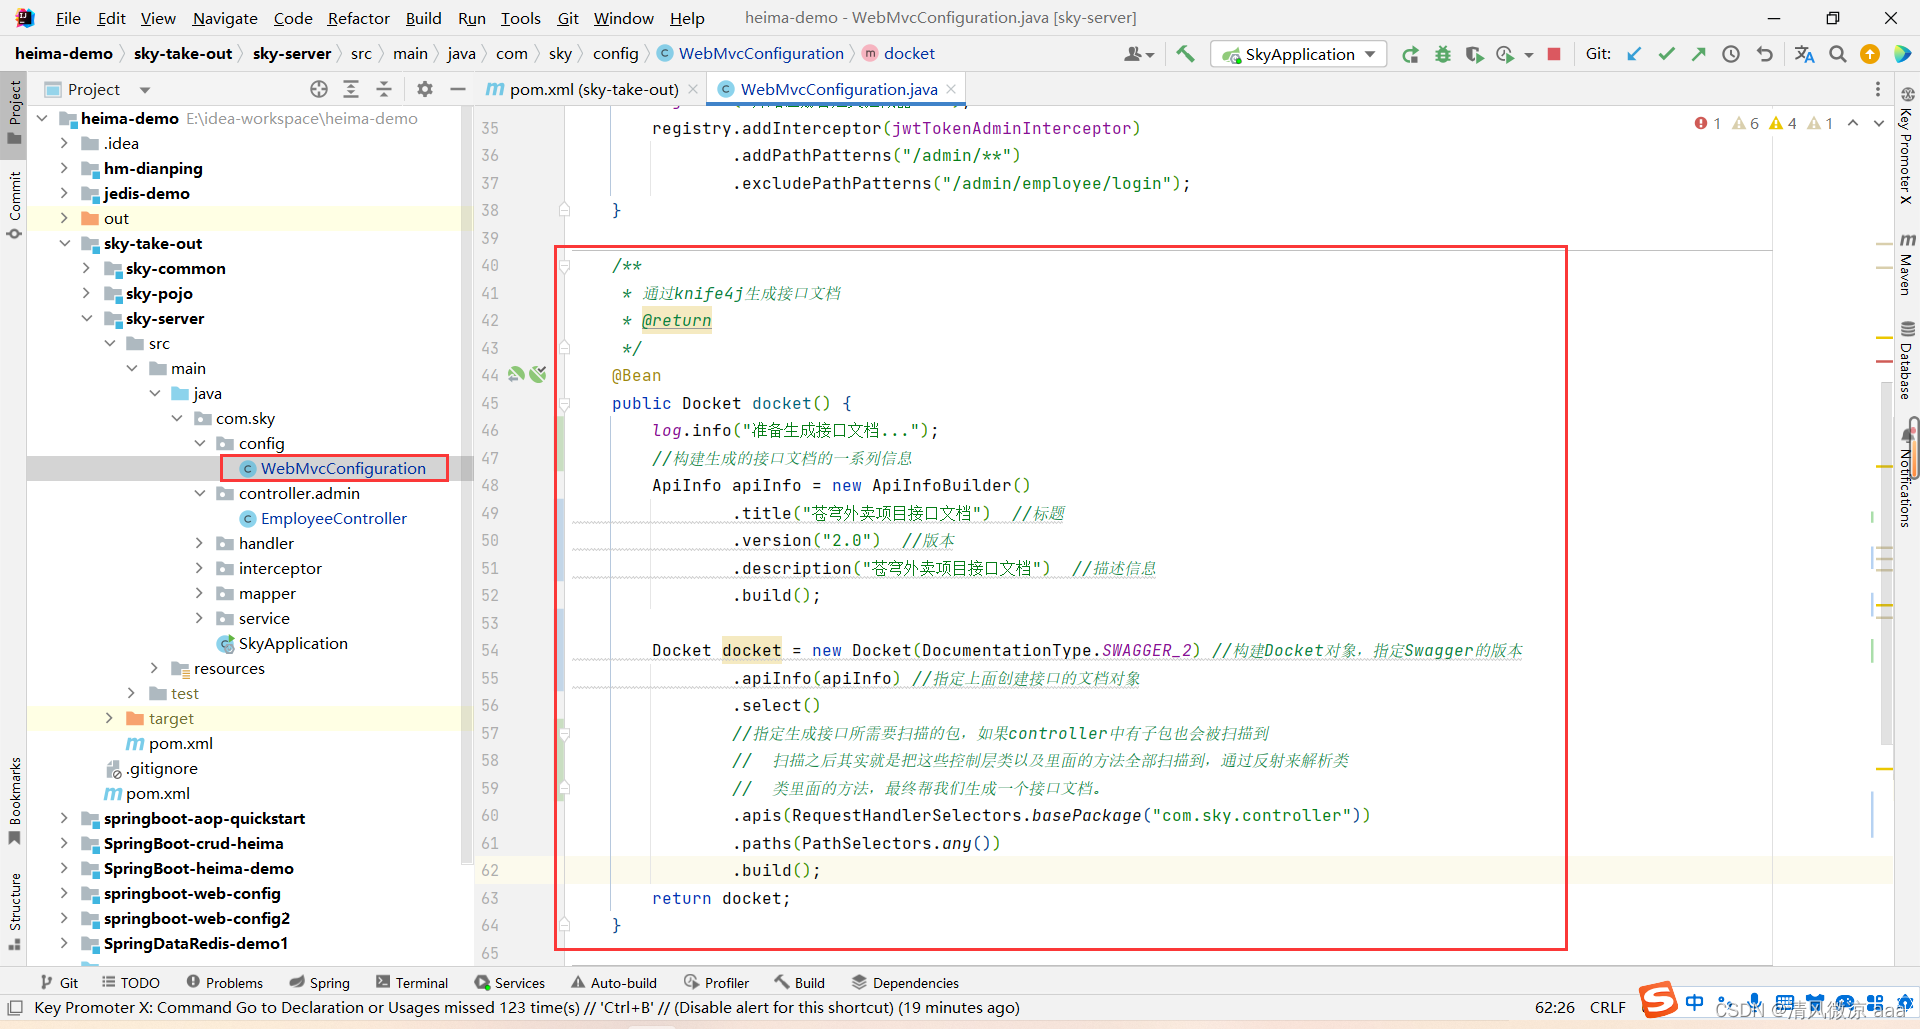This screenshot has height=1029, width=1920.
Task: Run SkyApplication with the run icon
Action: pos(1410,54)
